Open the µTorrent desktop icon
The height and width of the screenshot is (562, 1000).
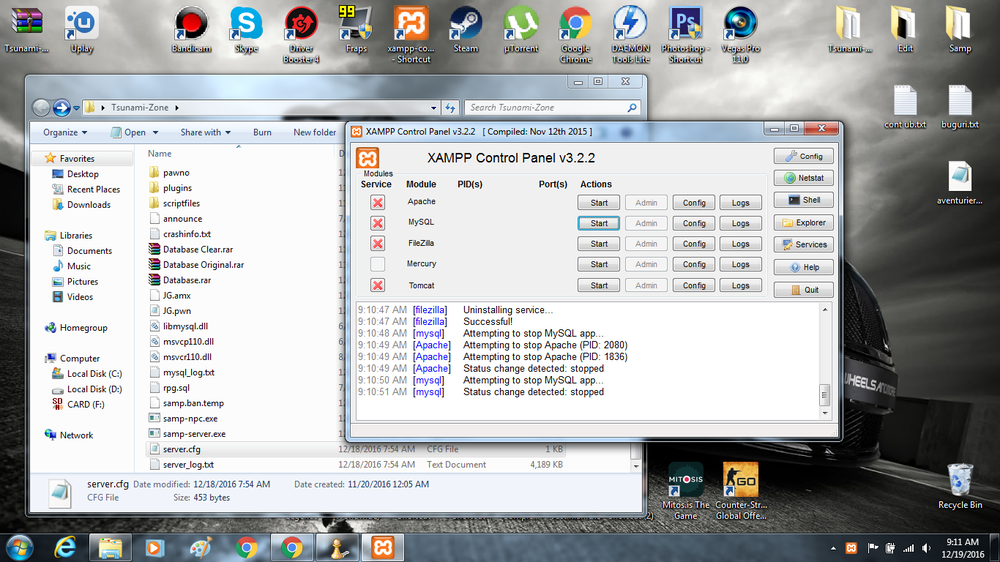click(521, 29)
